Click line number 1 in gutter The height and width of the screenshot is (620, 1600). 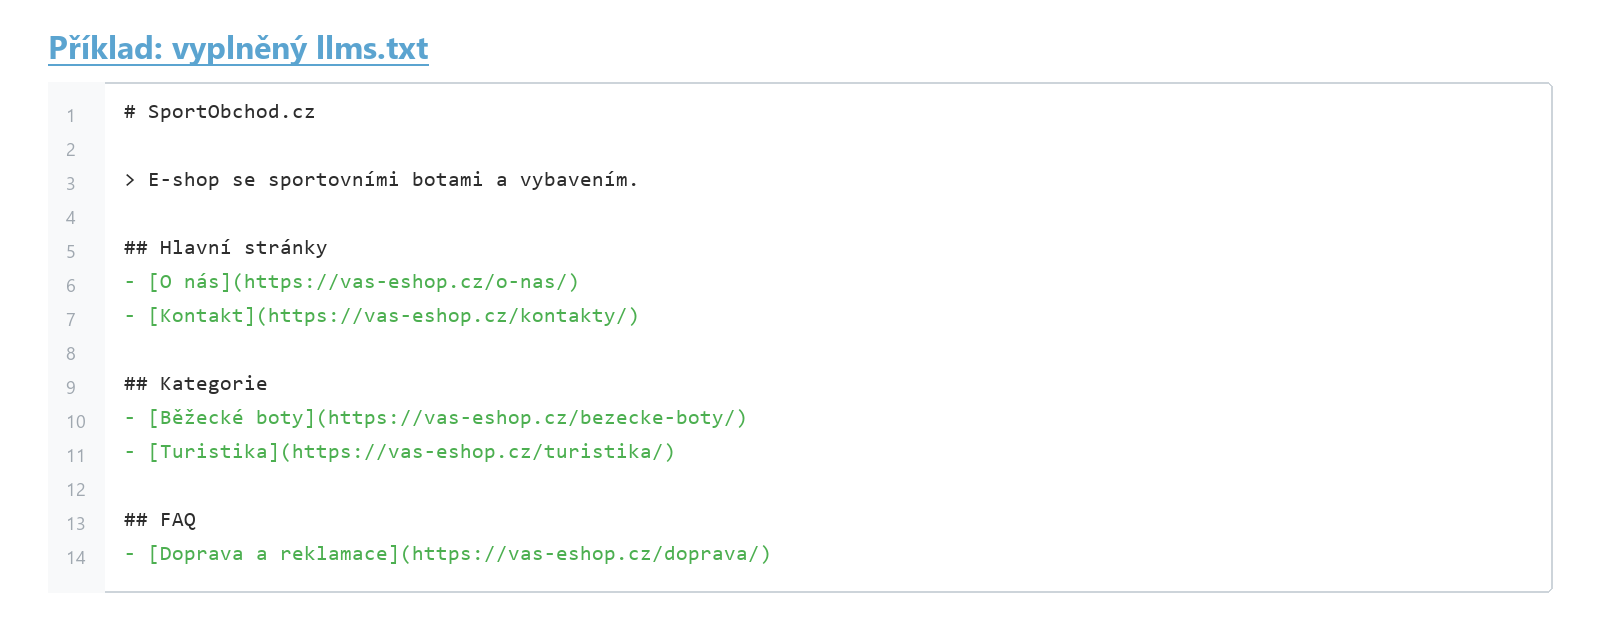71,116
